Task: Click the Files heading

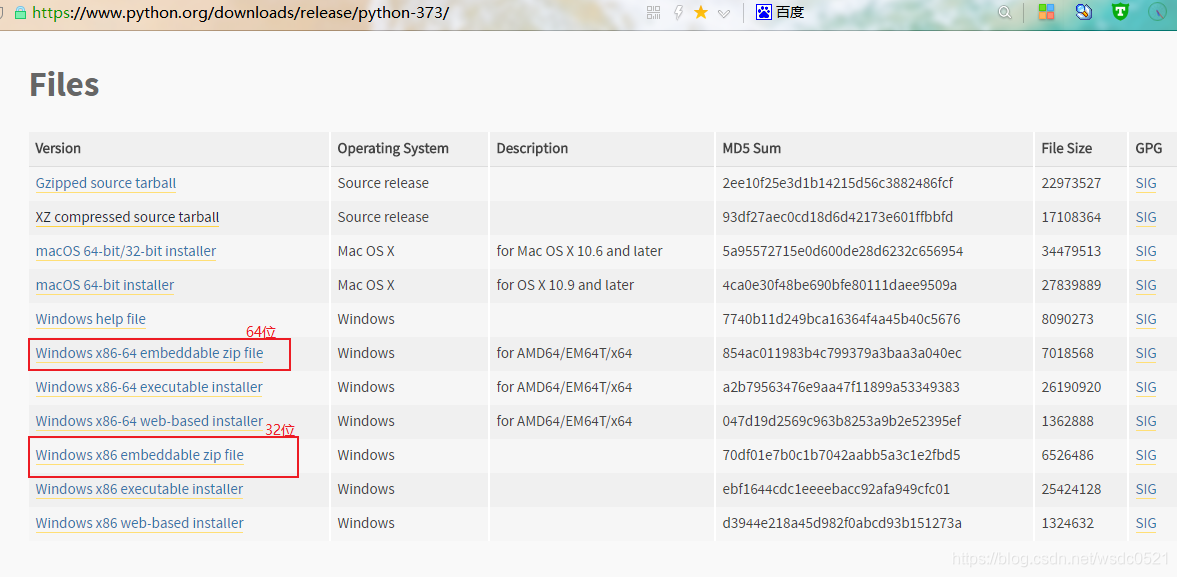Action: point(64,85)
